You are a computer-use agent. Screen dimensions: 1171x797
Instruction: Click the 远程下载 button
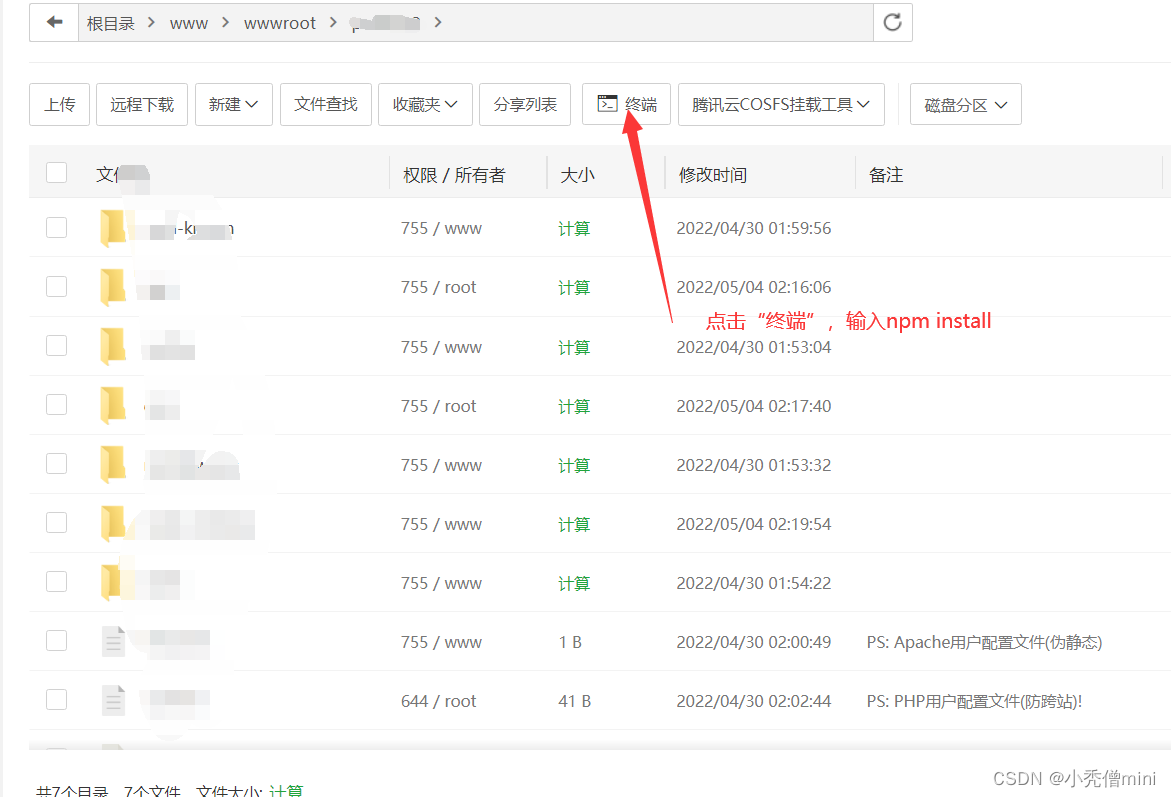(x=142, y=105)
